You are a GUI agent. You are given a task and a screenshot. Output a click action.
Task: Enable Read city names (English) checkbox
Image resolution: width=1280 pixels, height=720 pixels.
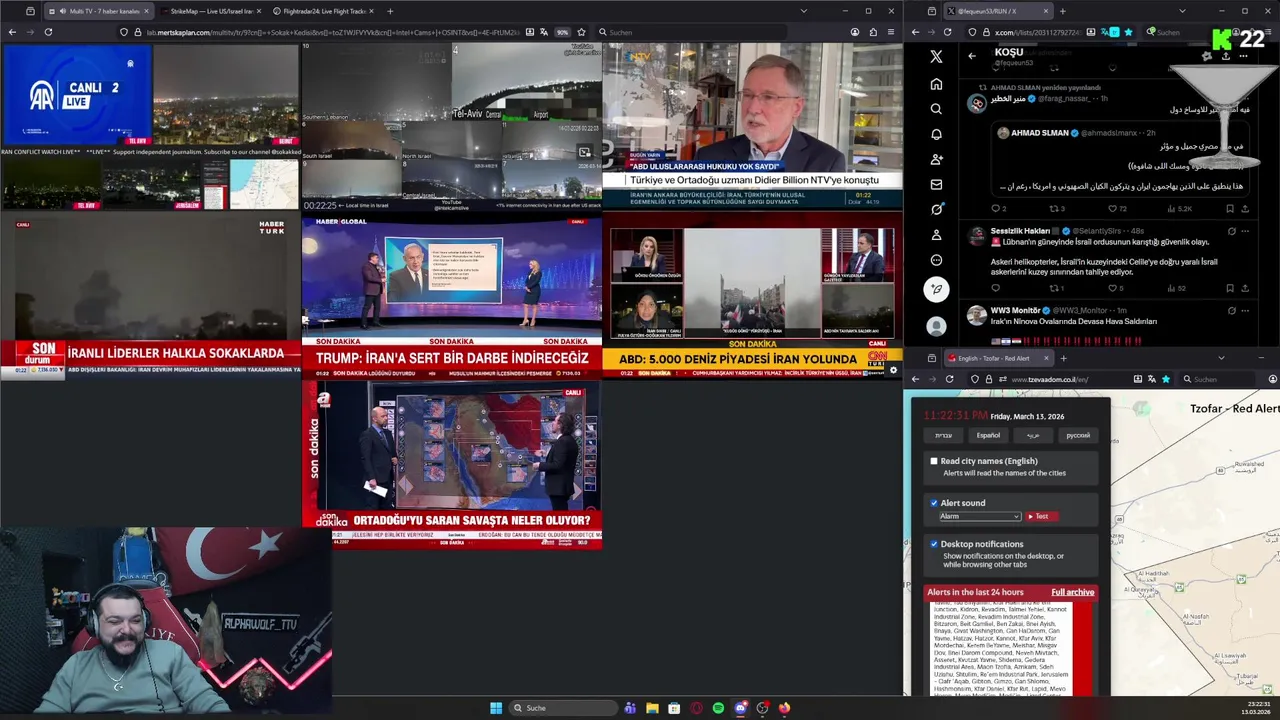point(934,461)
